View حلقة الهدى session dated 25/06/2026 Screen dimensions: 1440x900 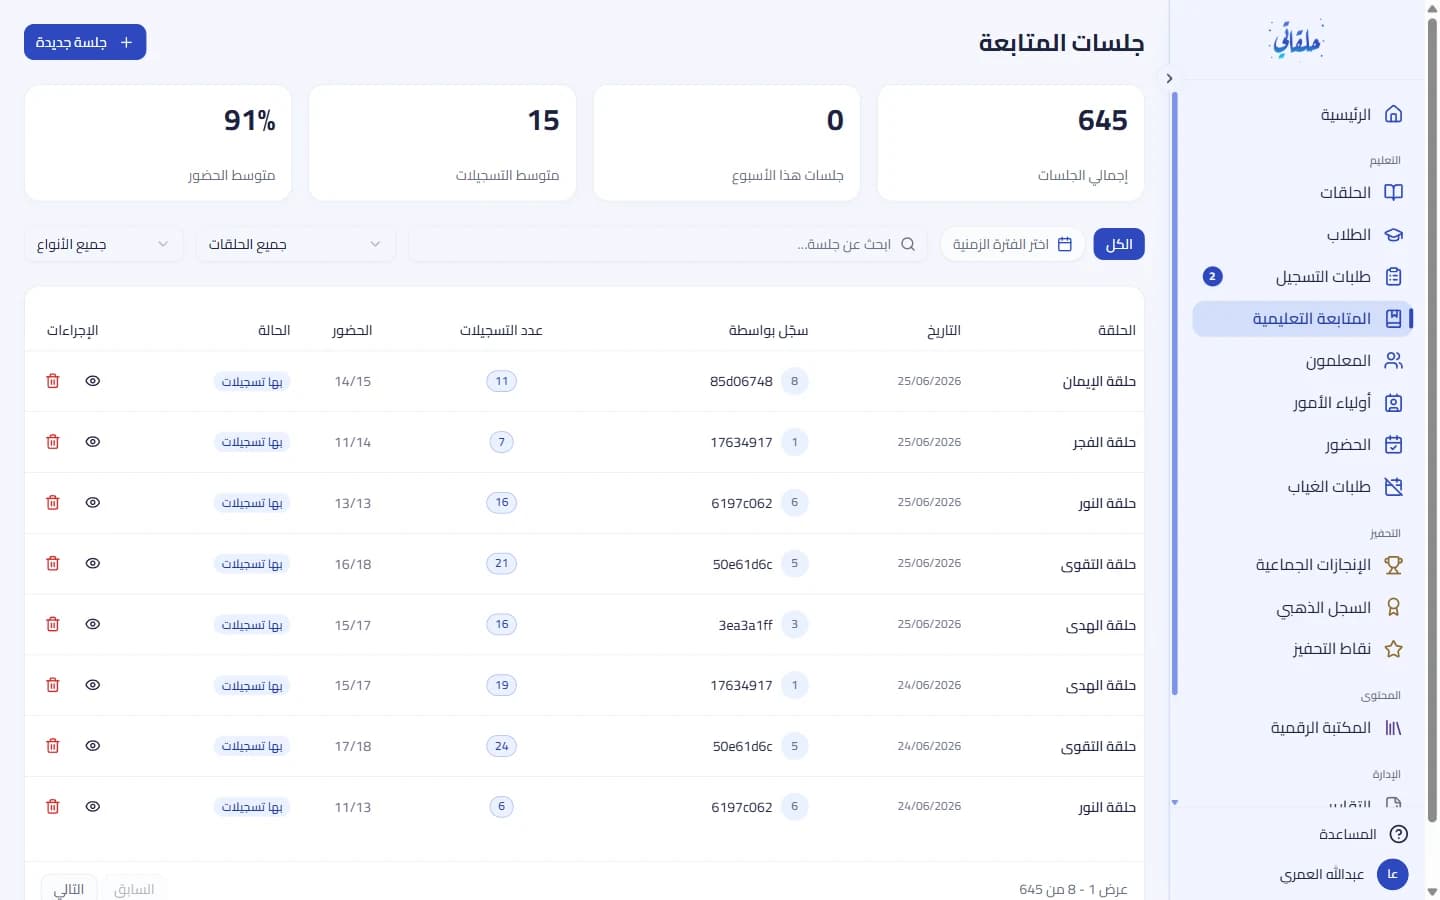93,624
